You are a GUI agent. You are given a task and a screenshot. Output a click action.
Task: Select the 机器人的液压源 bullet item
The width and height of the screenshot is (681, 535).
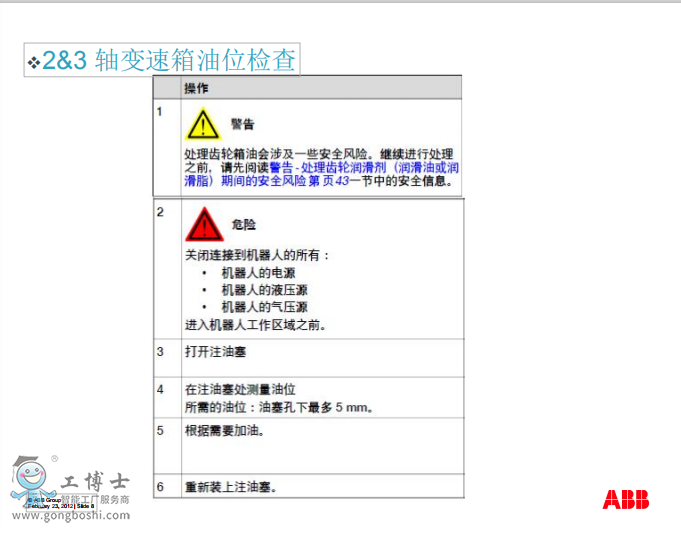(264, 290)
